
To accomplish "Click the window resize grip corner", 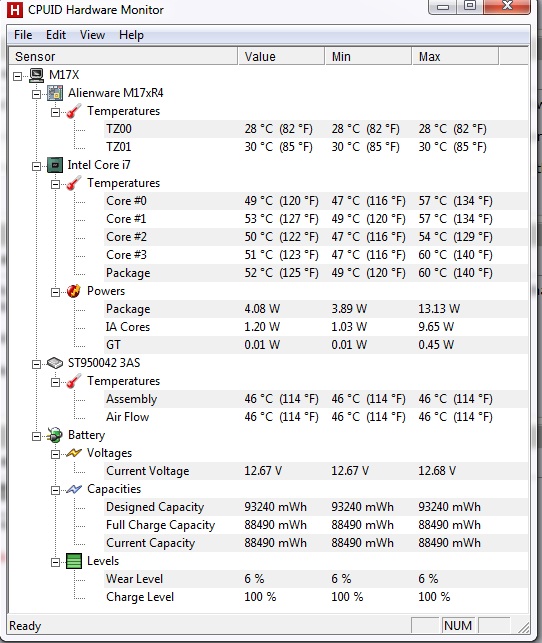I will [524, 627].
